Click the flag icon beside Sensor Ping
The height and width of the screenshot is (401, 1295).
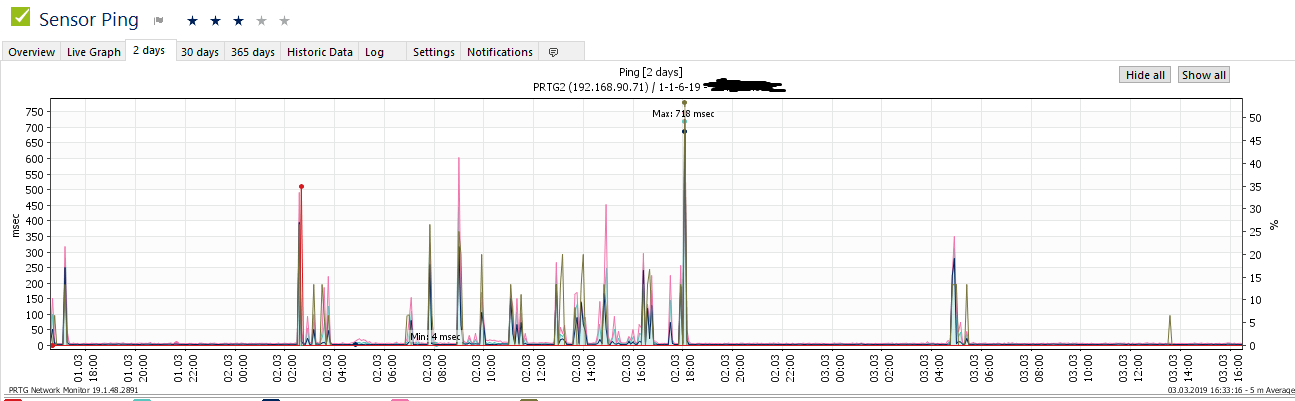click(x=158, y=20)
